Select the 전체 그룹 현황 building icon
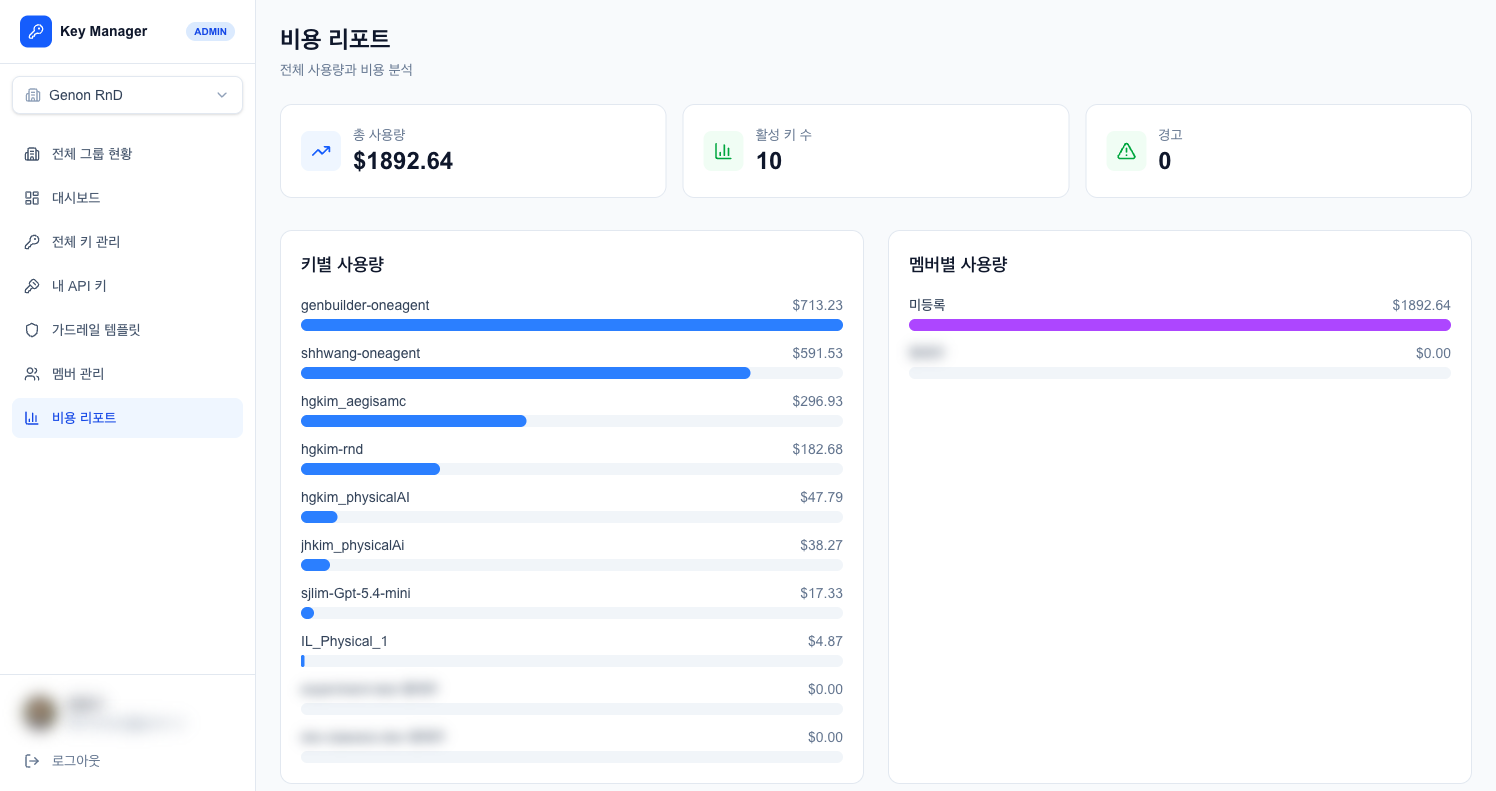The width and height of the screenshot is (1496, 791). pos(33,153)
